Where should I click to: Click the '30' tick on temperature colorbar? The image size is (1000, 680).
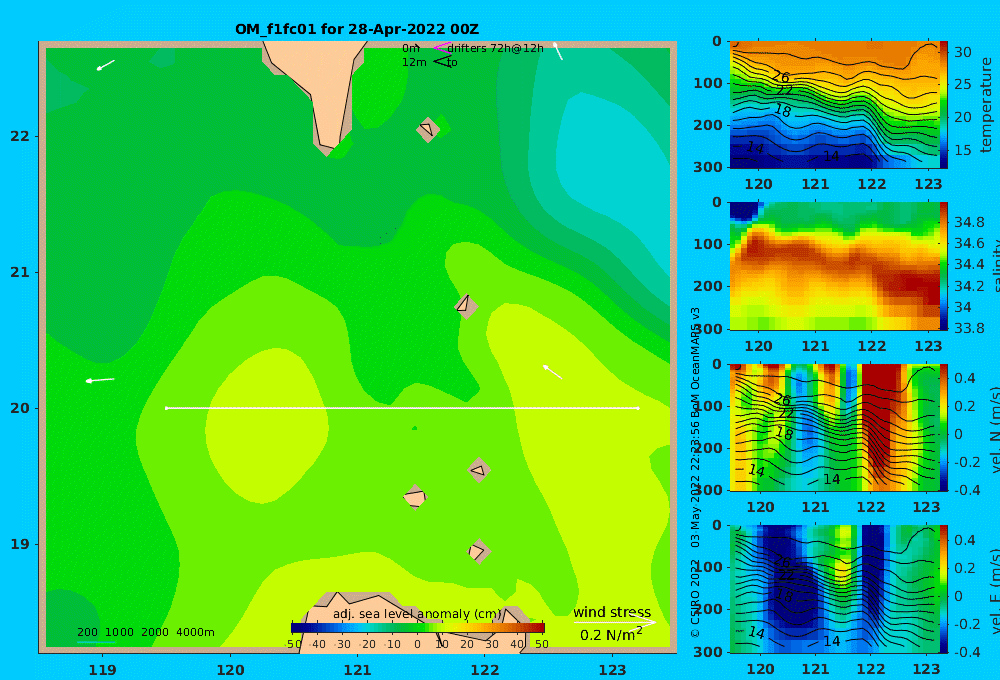962,52
